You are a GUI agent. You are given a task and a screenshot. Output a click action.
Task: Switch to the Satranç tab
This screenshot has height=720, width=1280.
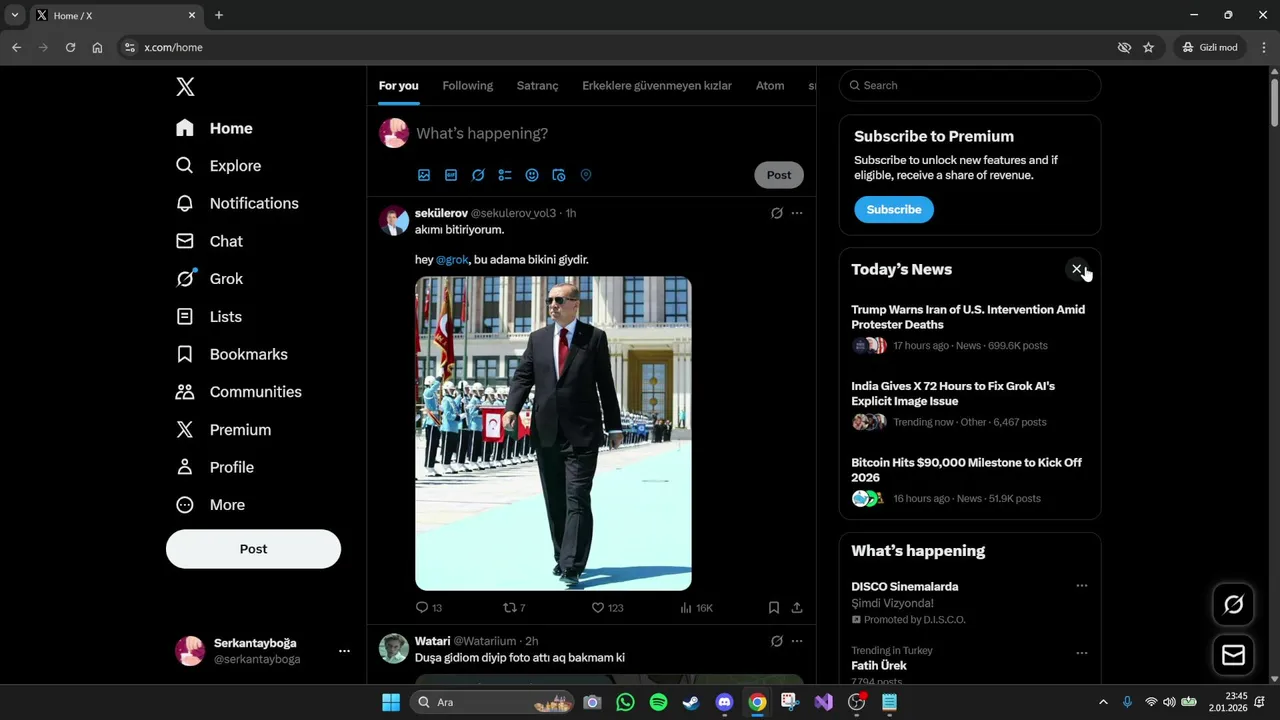point(537,86)
